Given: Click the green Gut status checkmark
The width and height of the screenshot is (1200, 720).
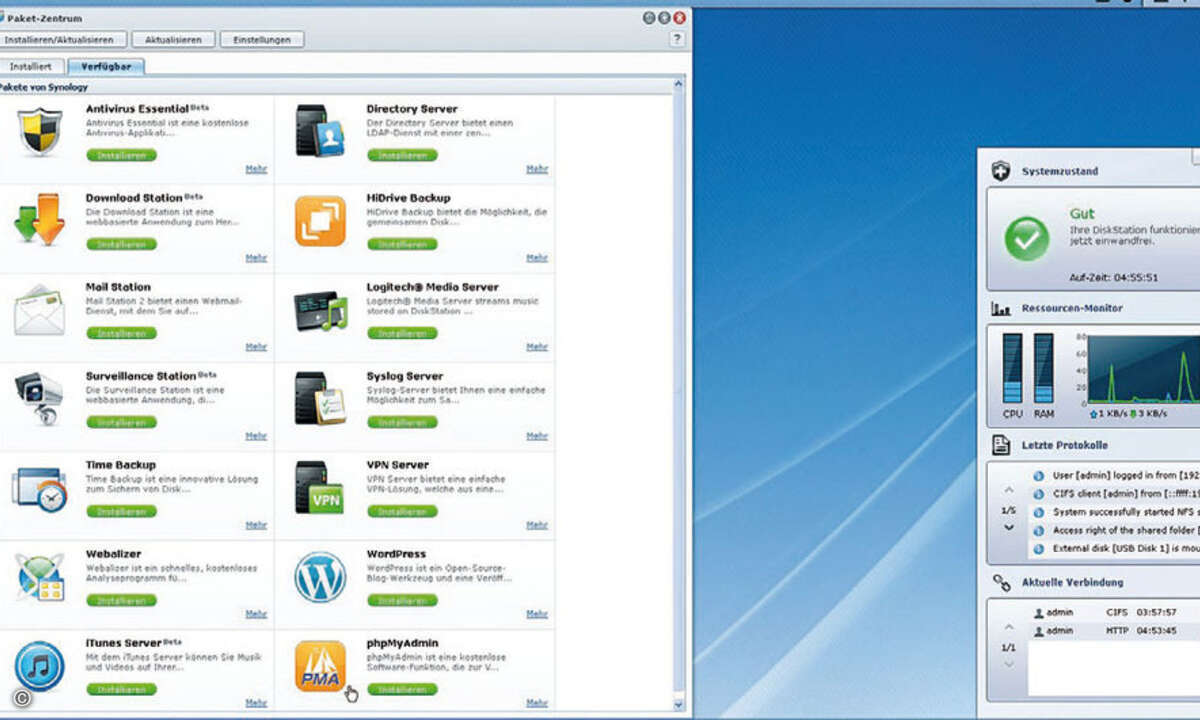Looking at the screenshot, I should 1027,239.
